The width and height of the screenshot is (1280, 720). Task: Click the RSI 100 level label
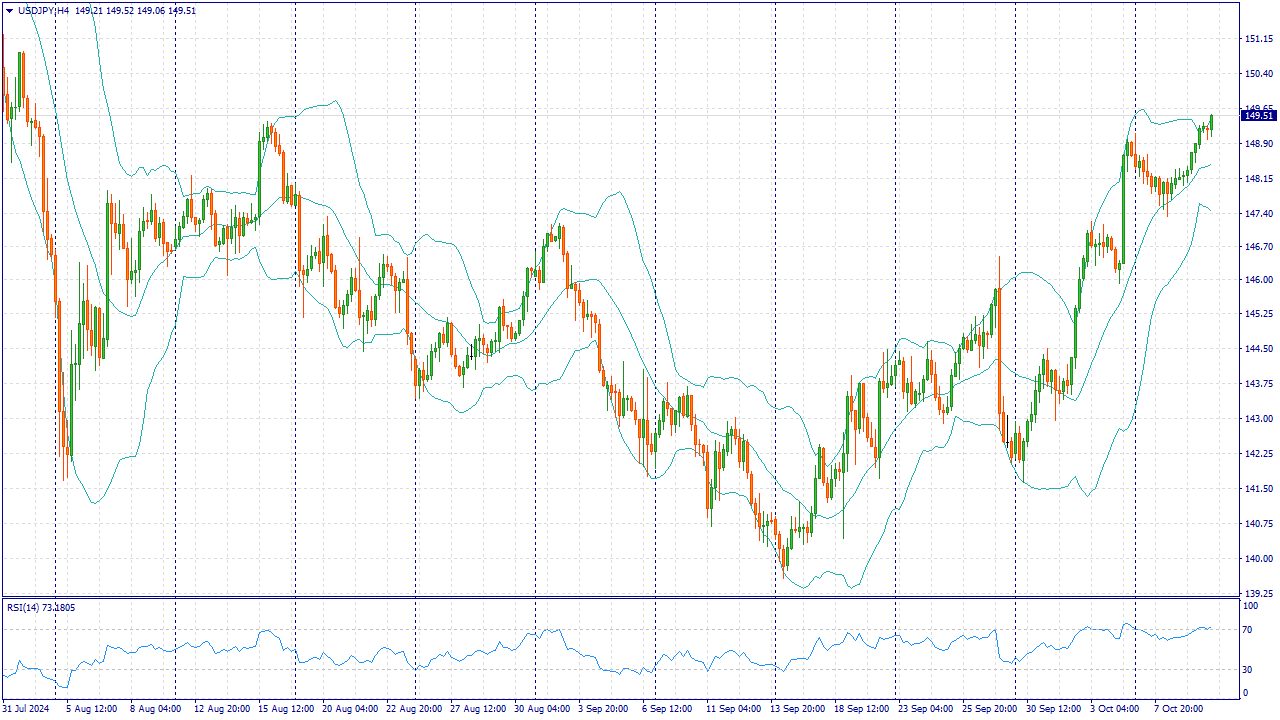1251,606
